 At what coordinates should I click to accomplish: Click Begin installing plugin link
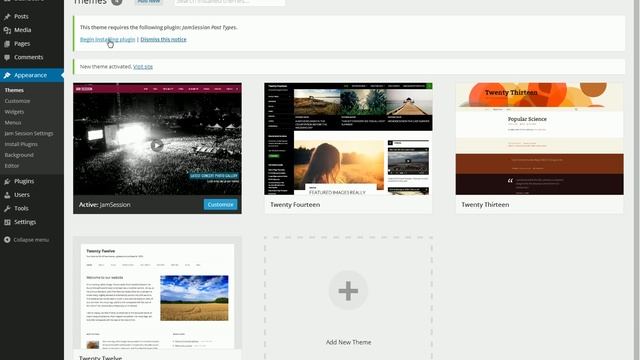pos(107,40)
